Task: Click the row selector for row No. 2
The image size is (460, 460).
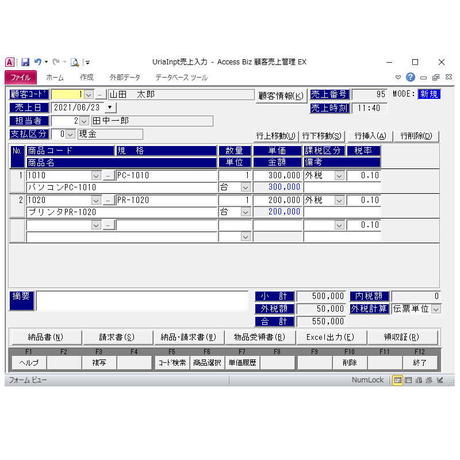Action: coord(18,206)
